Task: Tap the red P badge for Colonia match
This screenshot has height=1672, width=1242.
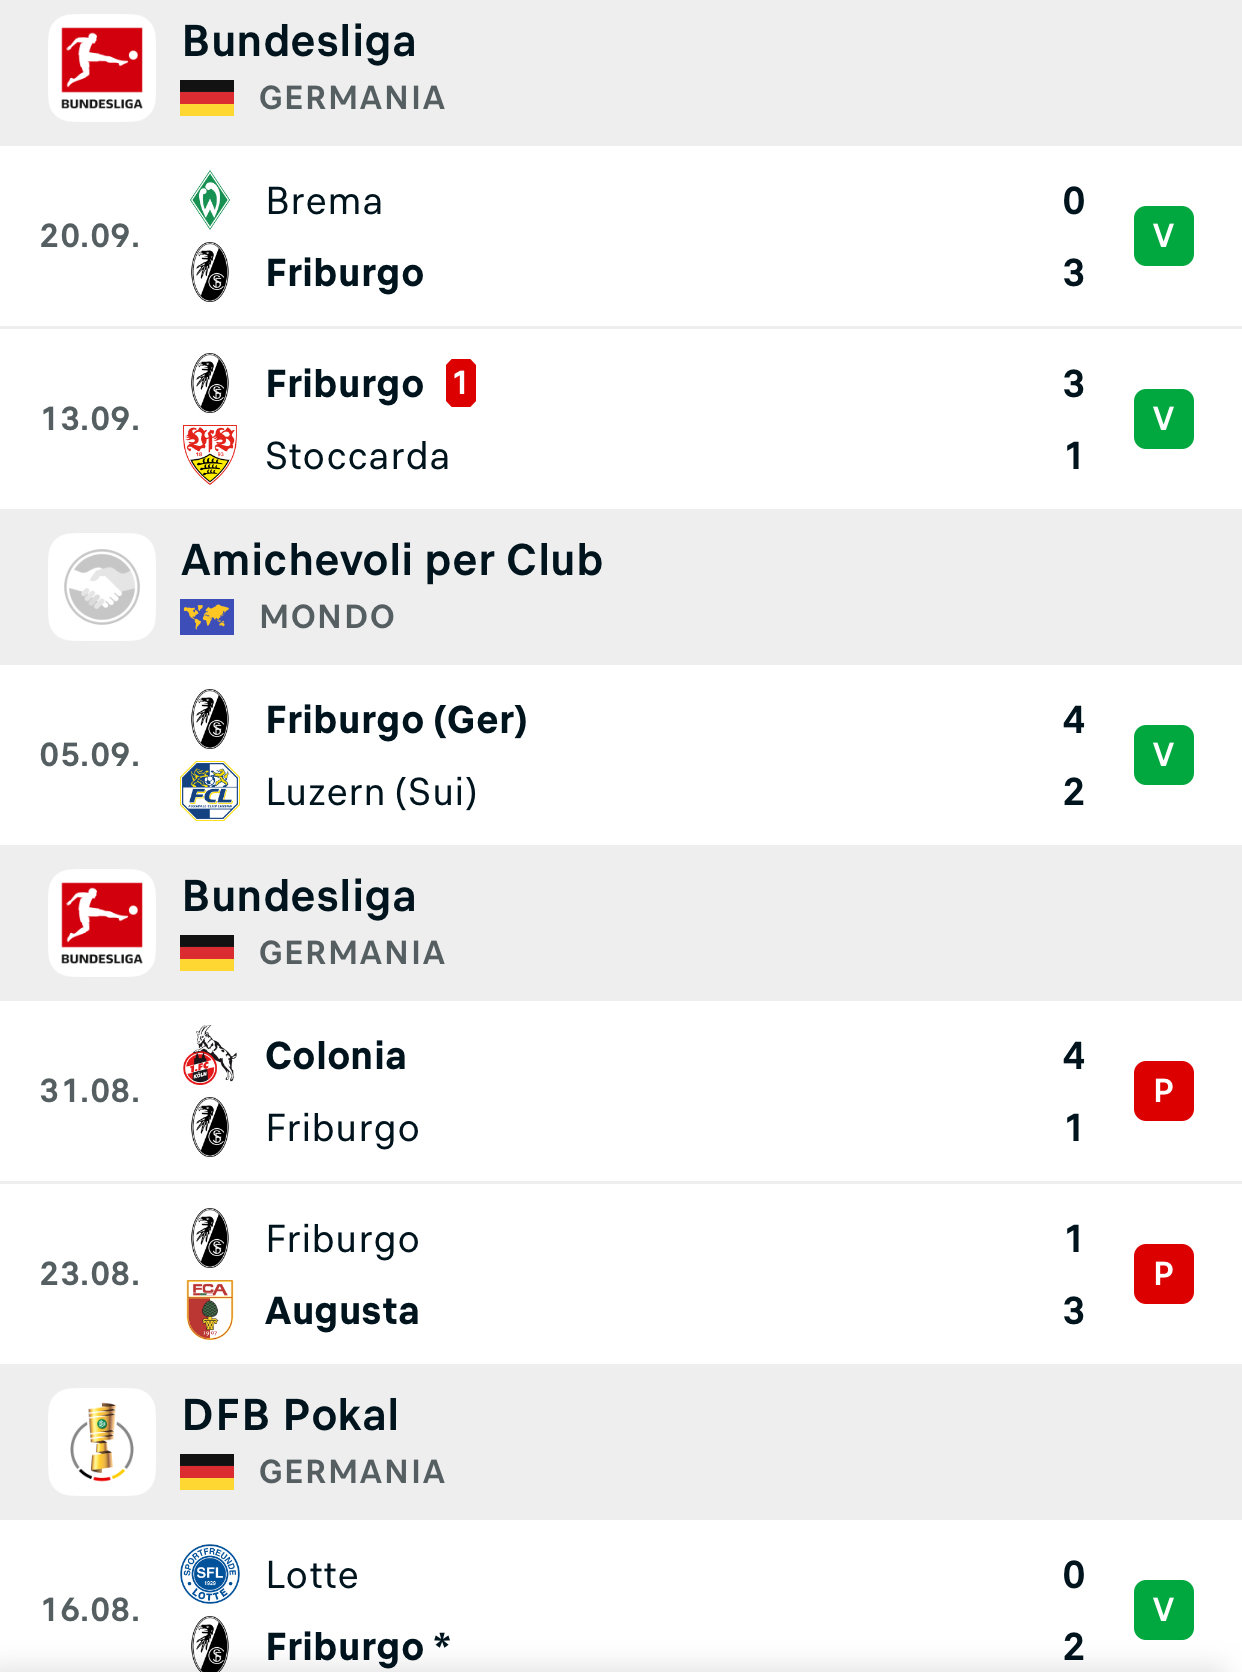Action: [x=1164, y=1091]
